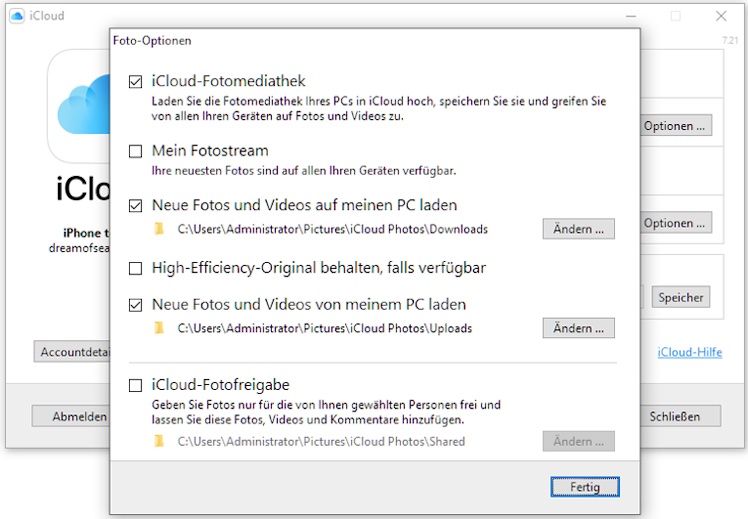Click Ändern for the Downloads folder

578,229
